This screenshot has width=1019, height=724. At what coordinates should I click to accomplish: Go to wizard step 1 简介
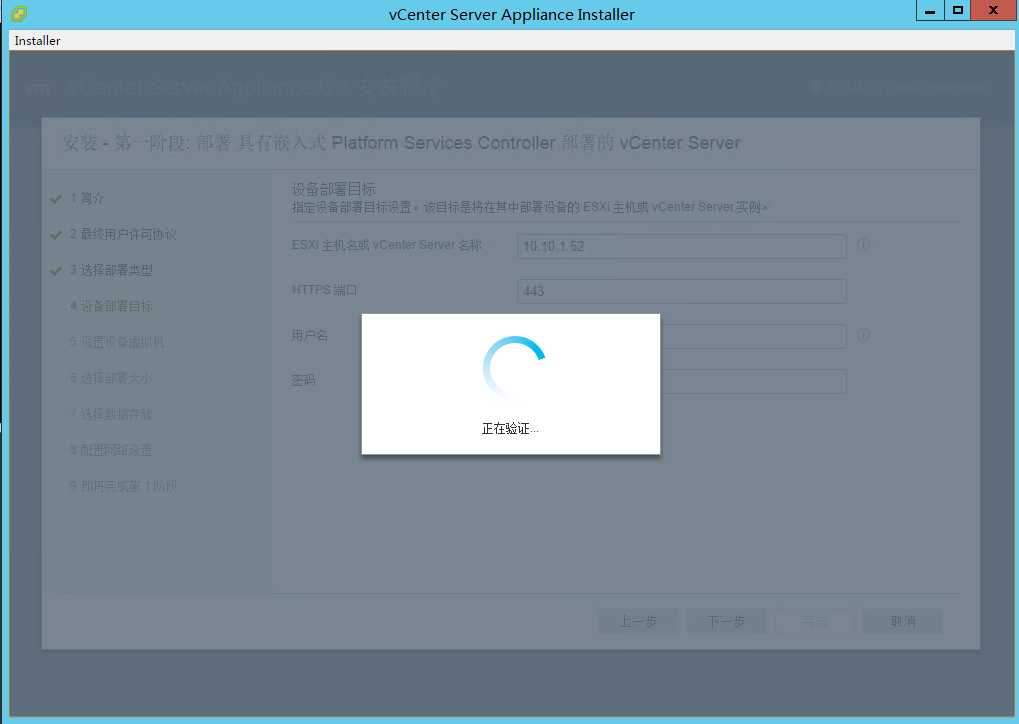[x=87, y=198]
